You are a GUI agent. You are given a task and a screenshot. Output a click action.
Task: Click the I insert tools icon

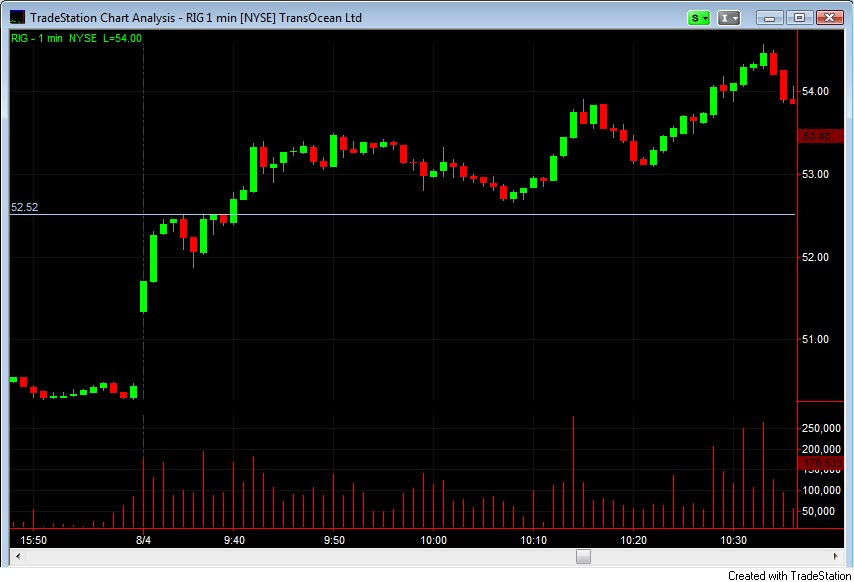click(x=726, y=17)
